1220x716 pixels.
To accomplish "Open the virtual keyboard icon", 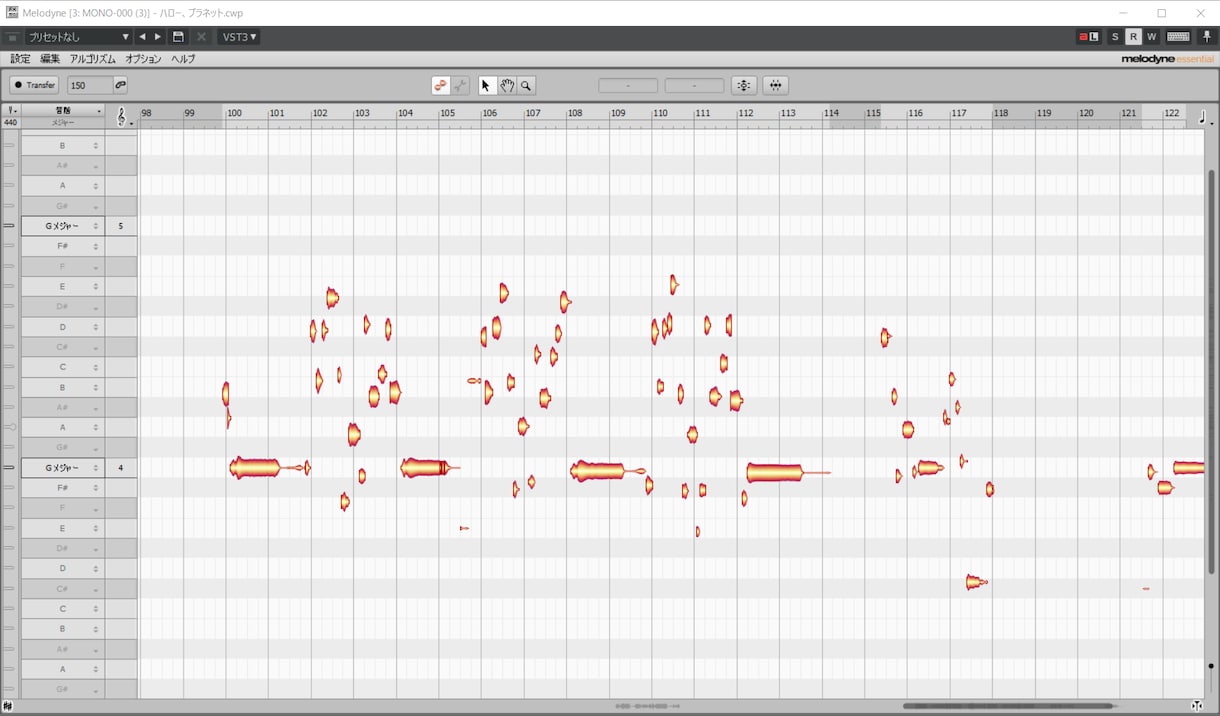I will pyautogui.click(x=1178, y=37).
